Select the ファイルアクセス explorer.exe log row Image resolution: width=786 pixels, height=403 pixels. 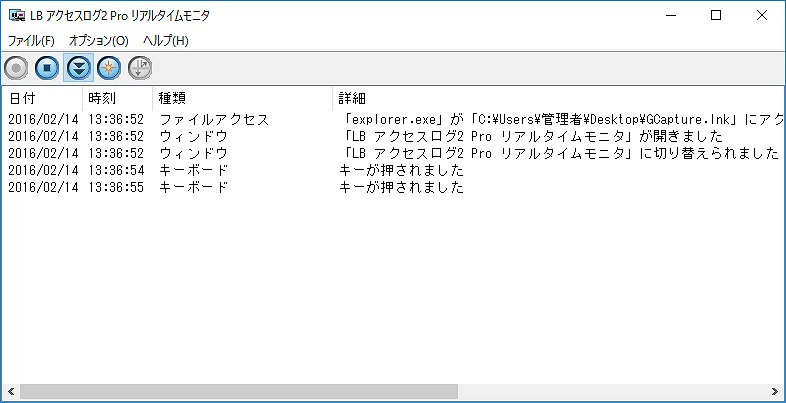(393, 119)
